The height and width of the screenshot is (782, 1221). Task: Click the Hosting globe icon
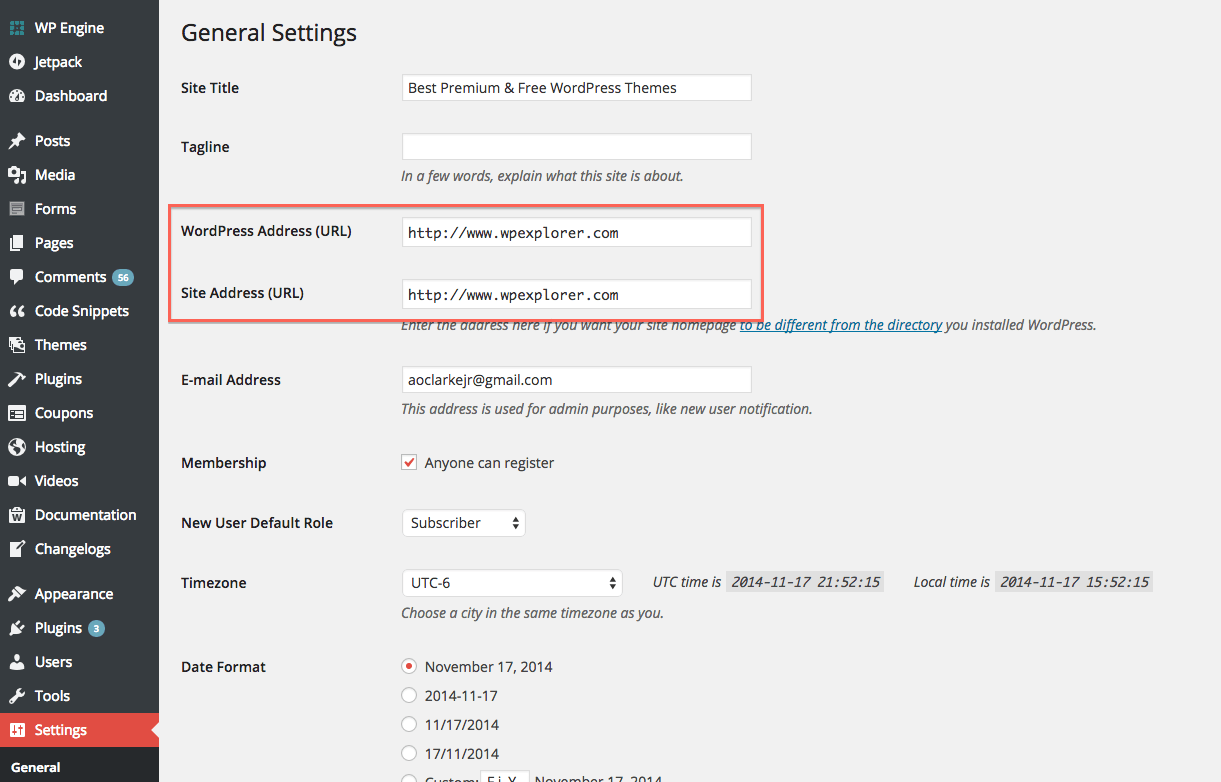(17, 447)
